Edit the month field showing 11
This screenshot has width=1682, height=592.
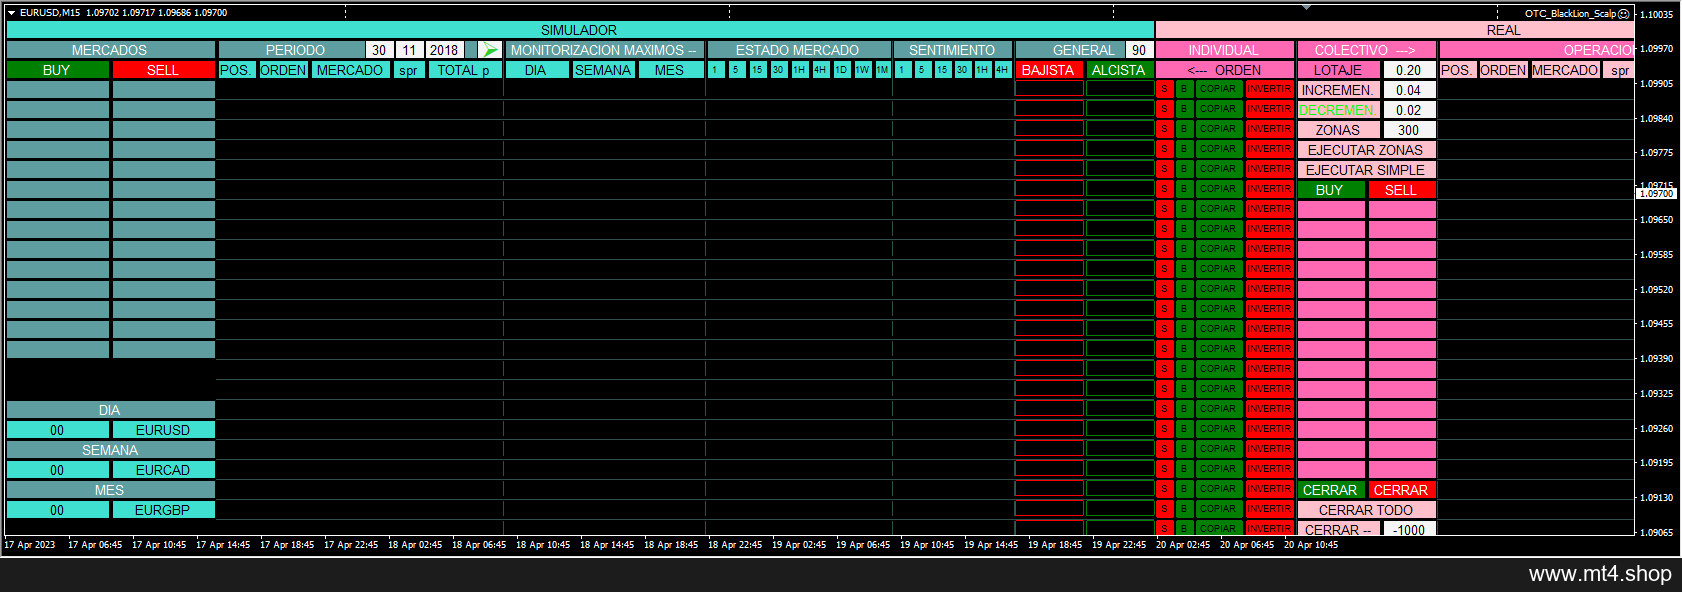coord(409,50)
